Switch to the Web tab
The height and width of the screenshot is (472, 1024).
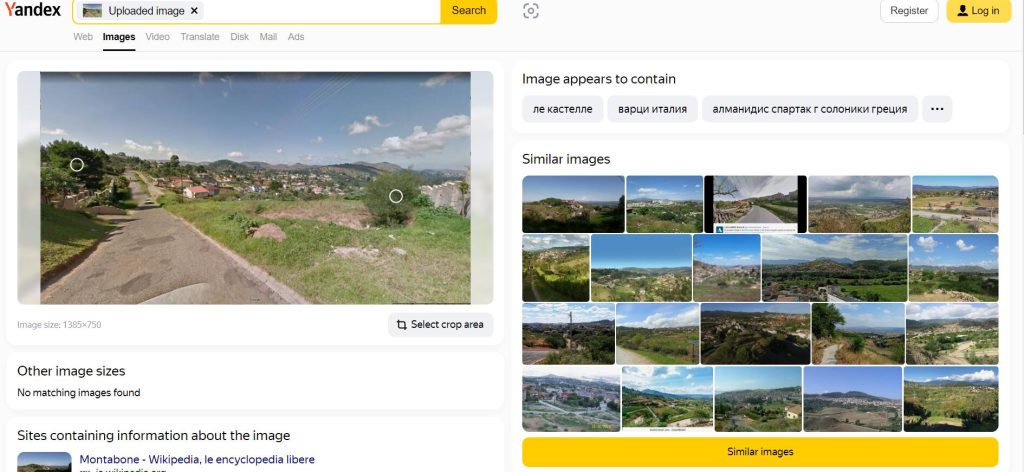pyautogui.click(x=83, y=37)
